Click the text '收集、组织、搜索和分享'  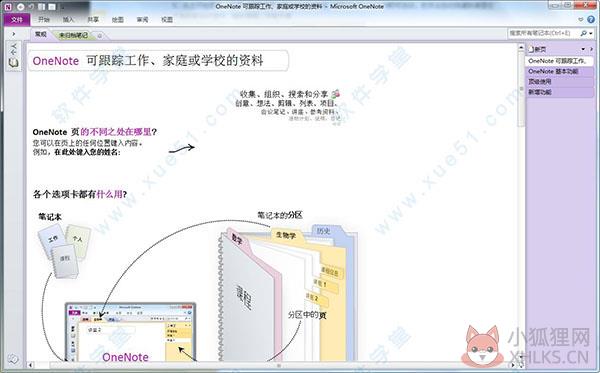tap(284, 94)
